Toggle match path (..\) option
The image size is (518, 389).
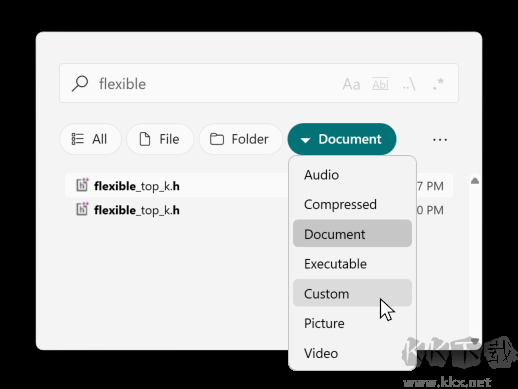(409, 84)
